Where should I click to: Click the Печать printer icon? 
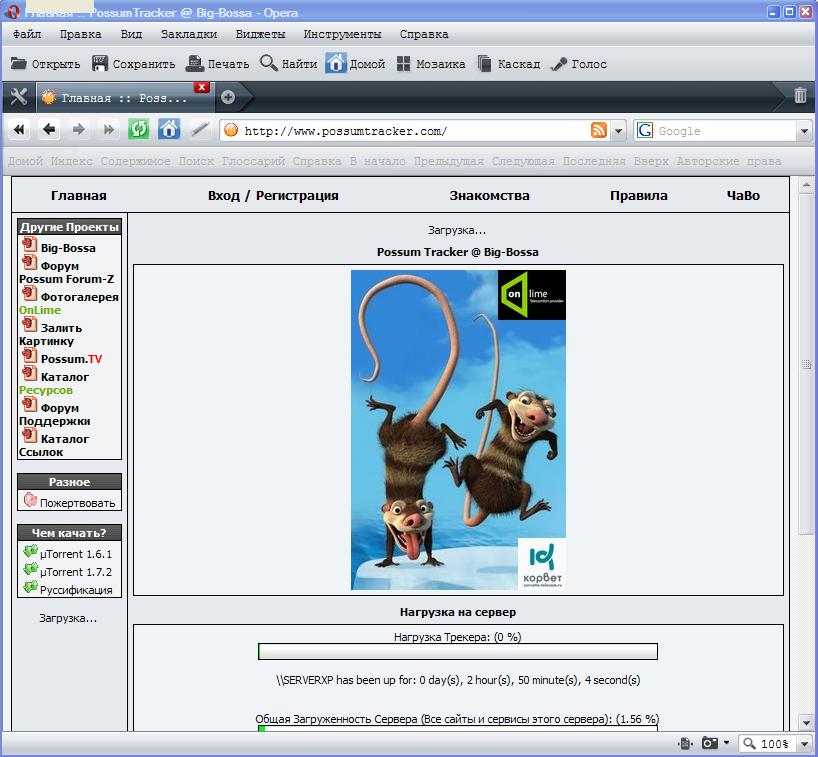[195, 64]
